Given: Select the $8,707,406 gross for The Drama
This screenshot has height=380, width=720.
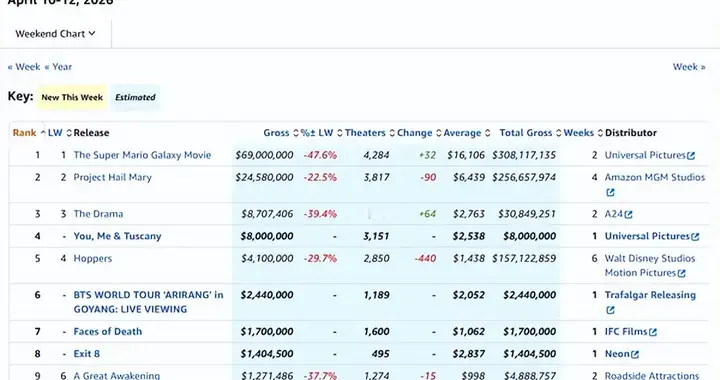Looking at the screenshot, I should (x=267, y=214).
